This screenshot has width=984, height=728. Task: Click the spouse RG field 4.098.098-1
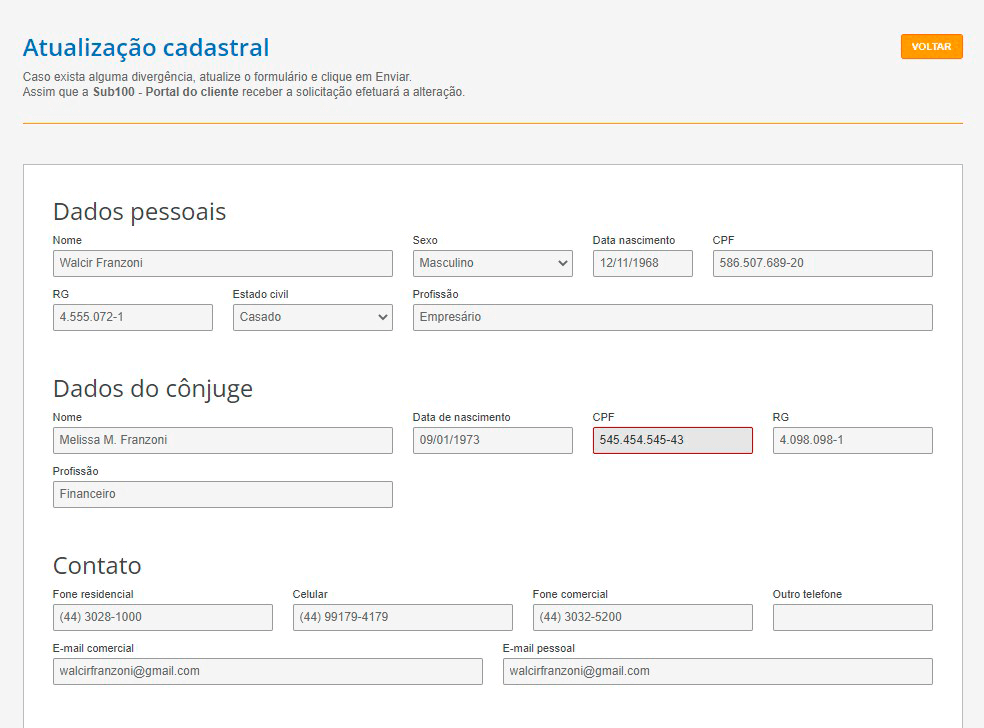(852, 440)
